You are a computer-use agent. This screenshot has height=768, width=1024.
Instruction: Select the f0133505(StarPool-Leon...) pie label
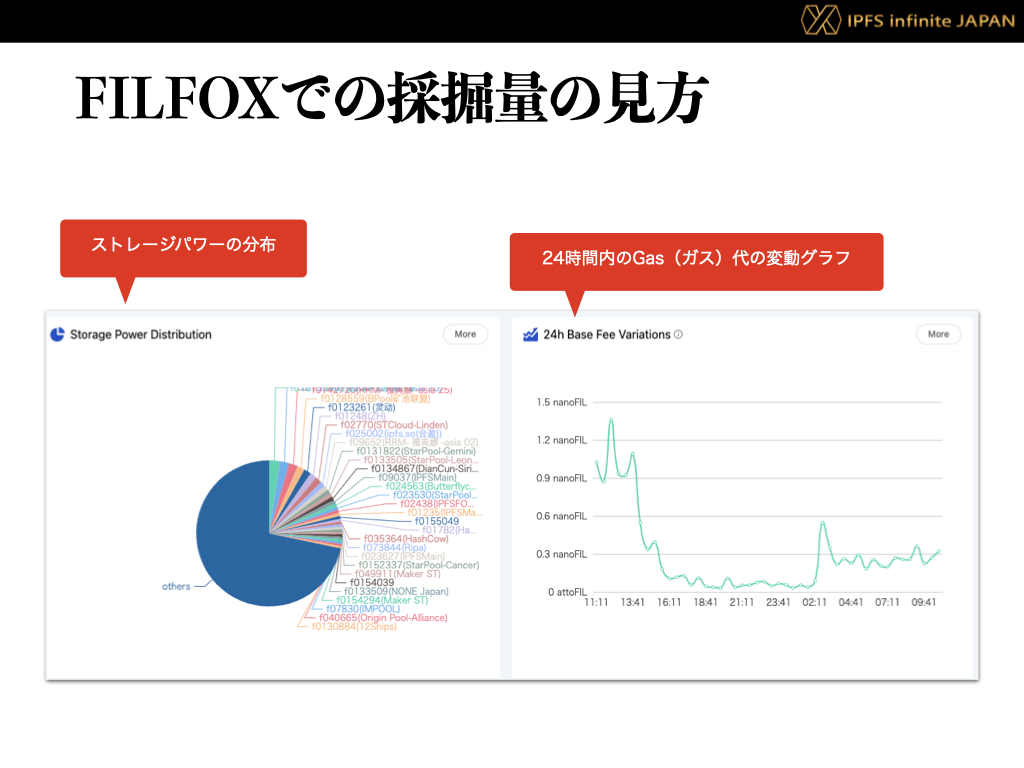[421, 460]
